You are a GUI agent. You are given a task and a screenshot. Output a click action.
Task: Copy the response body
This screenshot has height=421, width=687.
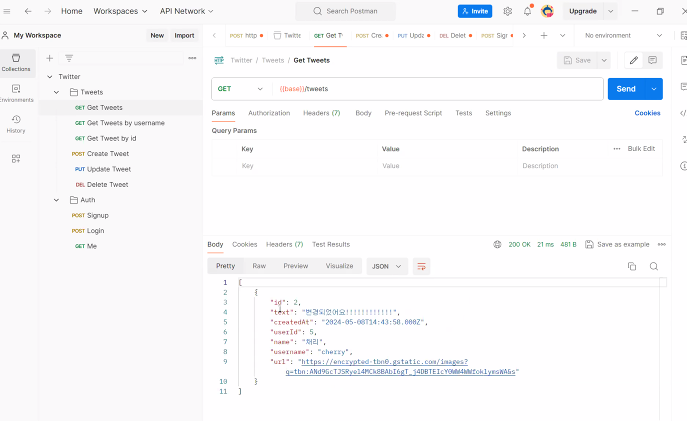632,266
